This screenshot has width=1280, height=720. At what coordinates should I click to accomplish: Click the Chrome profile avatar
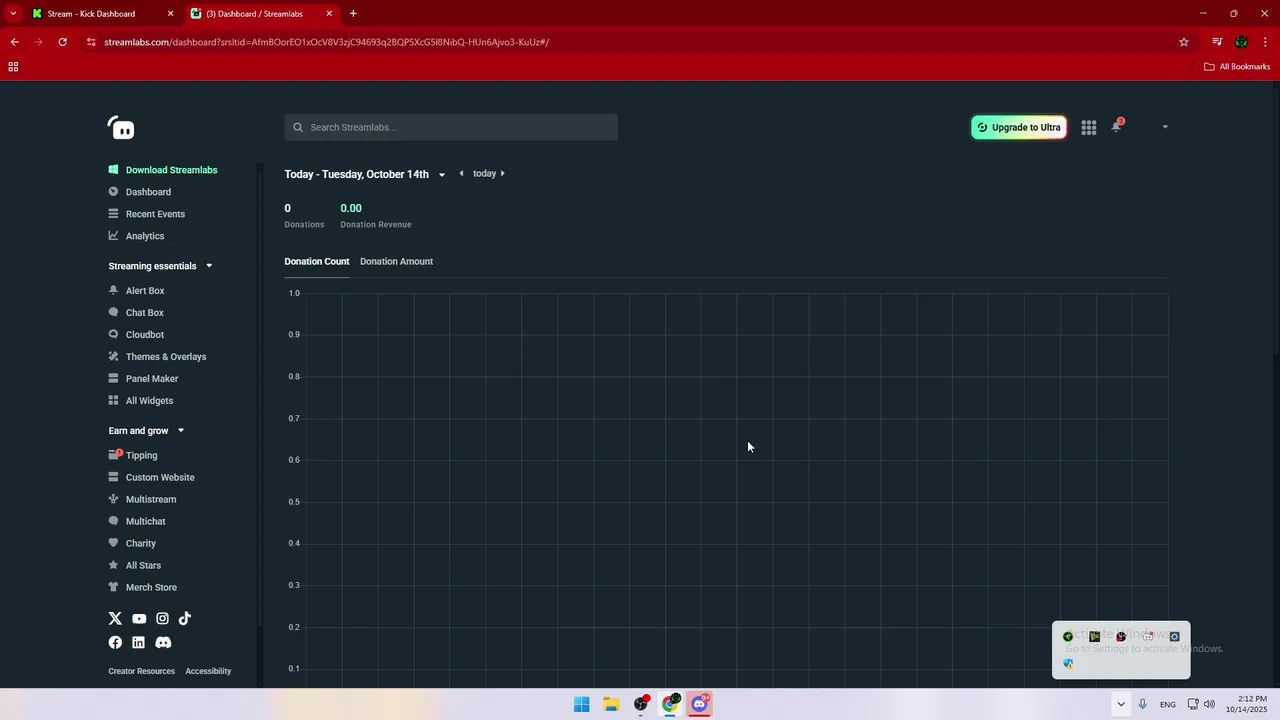click(1242, 42)
